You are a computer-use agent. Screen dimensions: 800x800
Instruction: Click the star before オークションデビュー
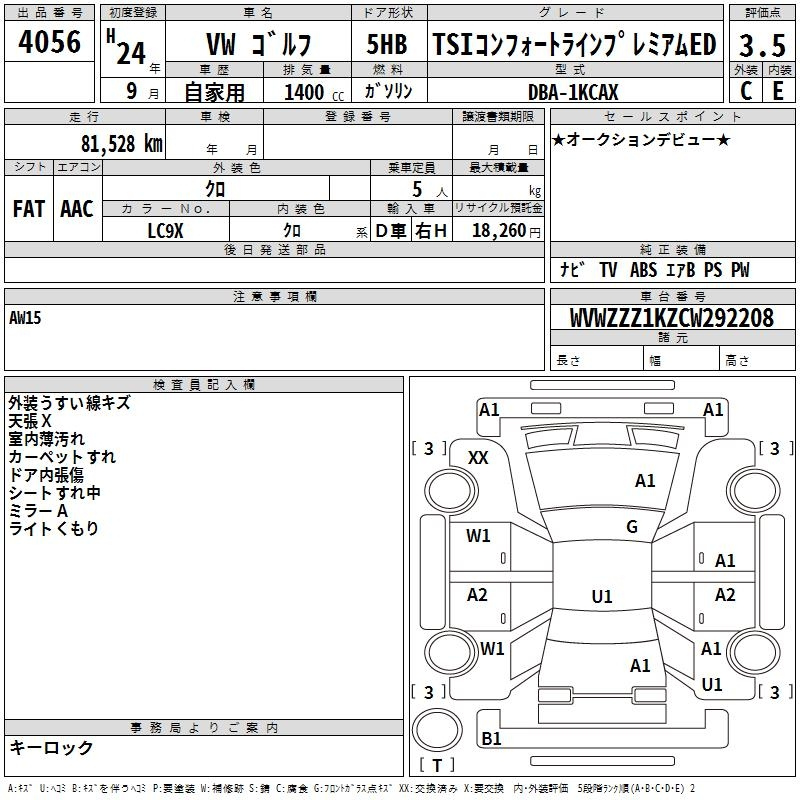click(x=559, y=139)
